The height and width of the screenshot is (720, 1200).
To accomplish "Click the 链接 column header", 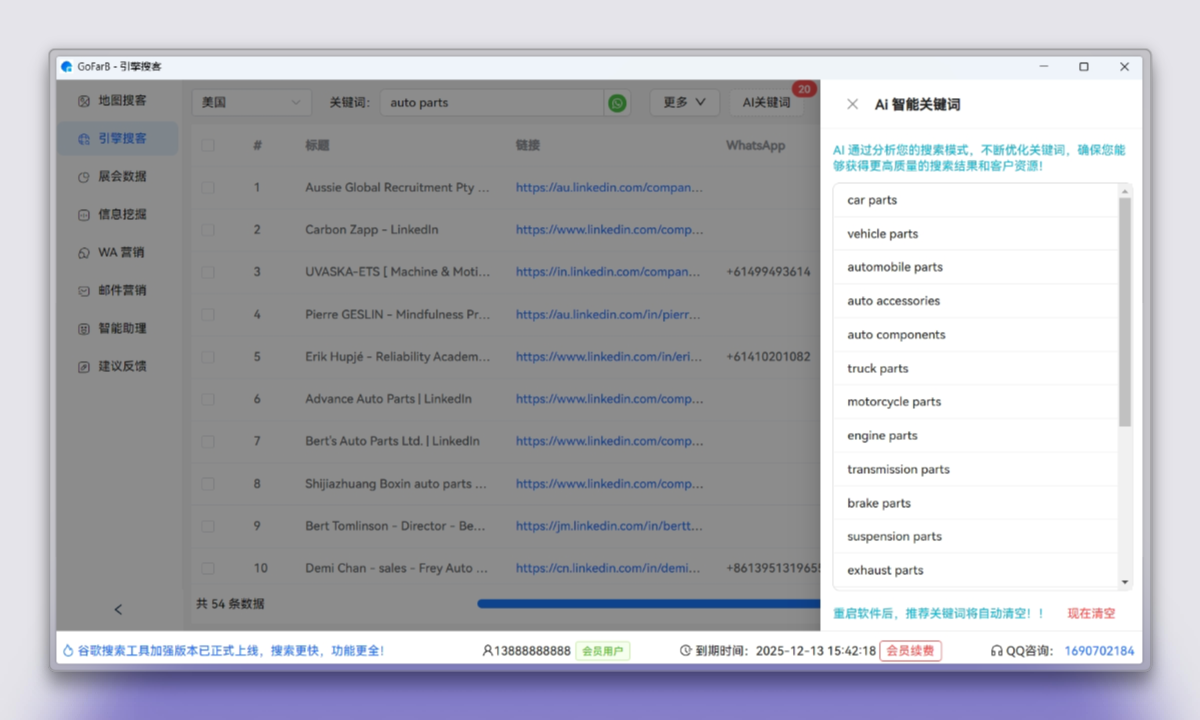I will (x=528, y=146).
